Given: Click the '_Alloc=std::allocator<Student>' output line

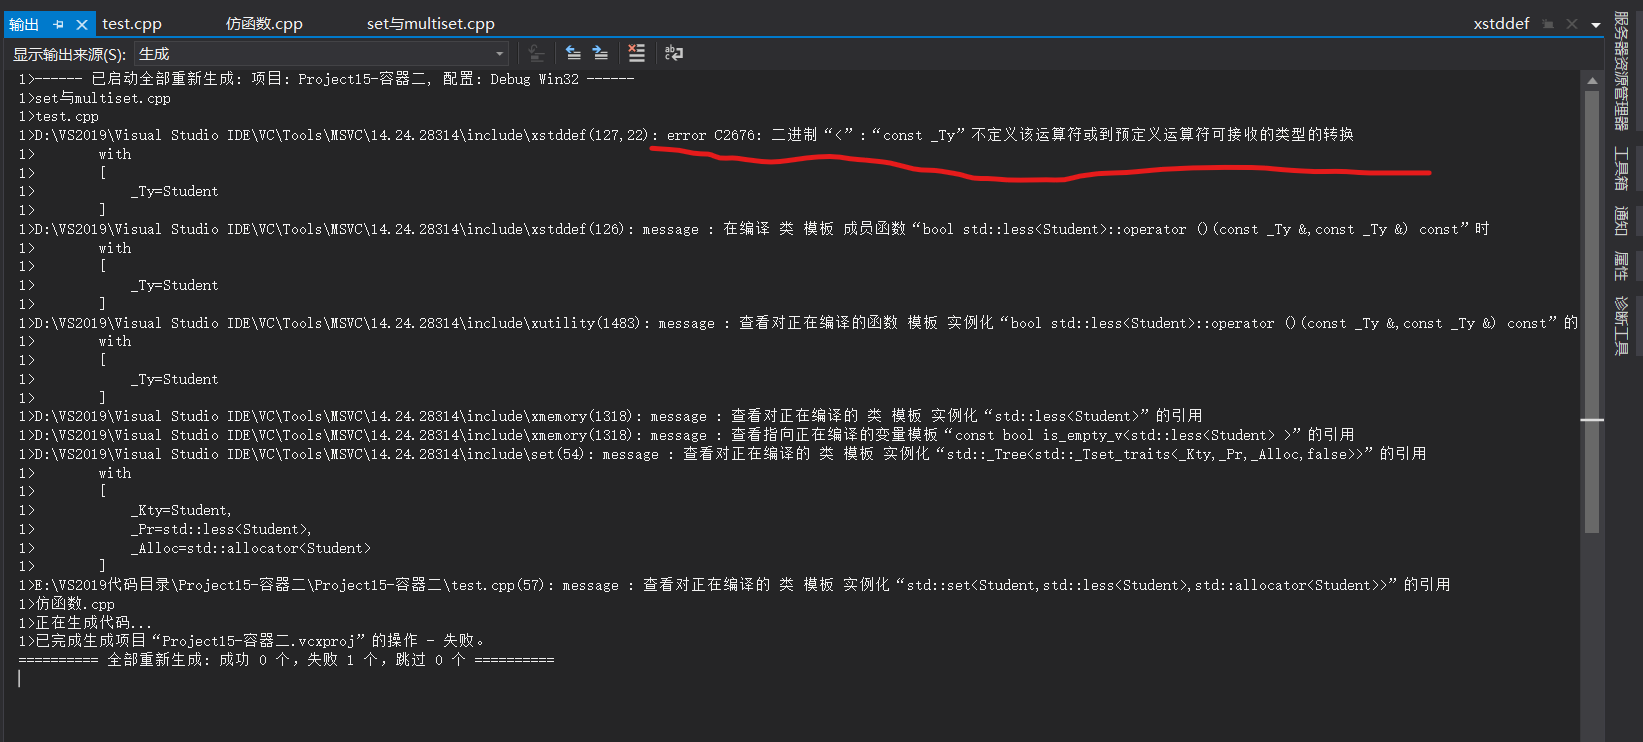Looking at the screenshot, I should coord(250,548).
